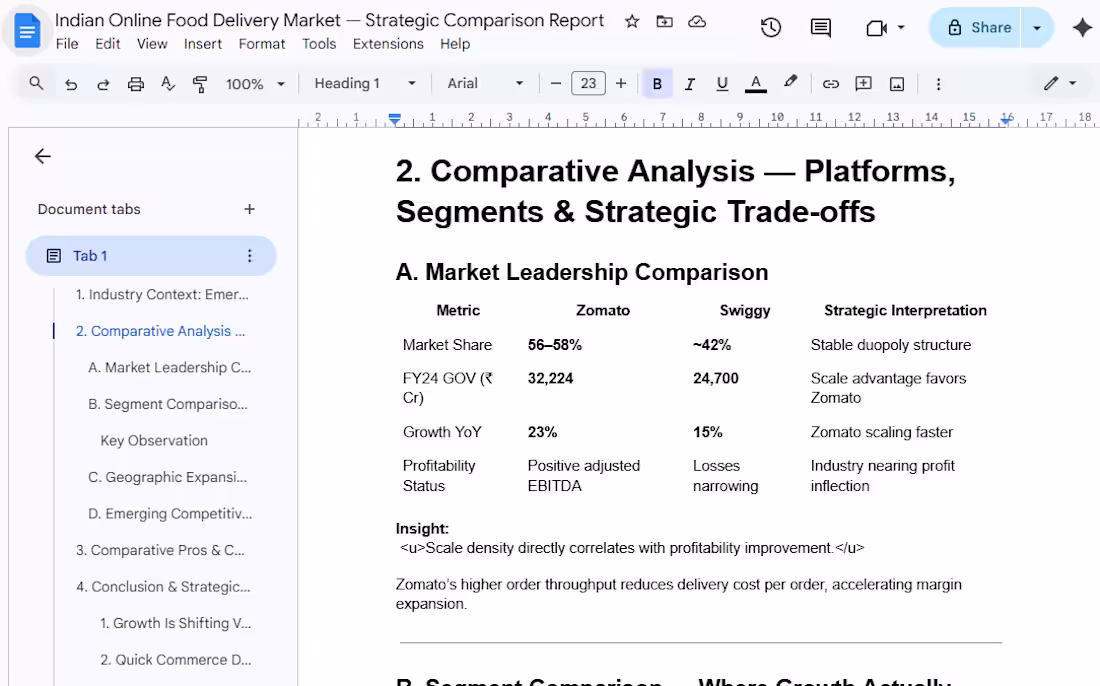This screenshot has height=686, width=1100.
Task: Open Tab 1 options menu
Action: [249, 256]
